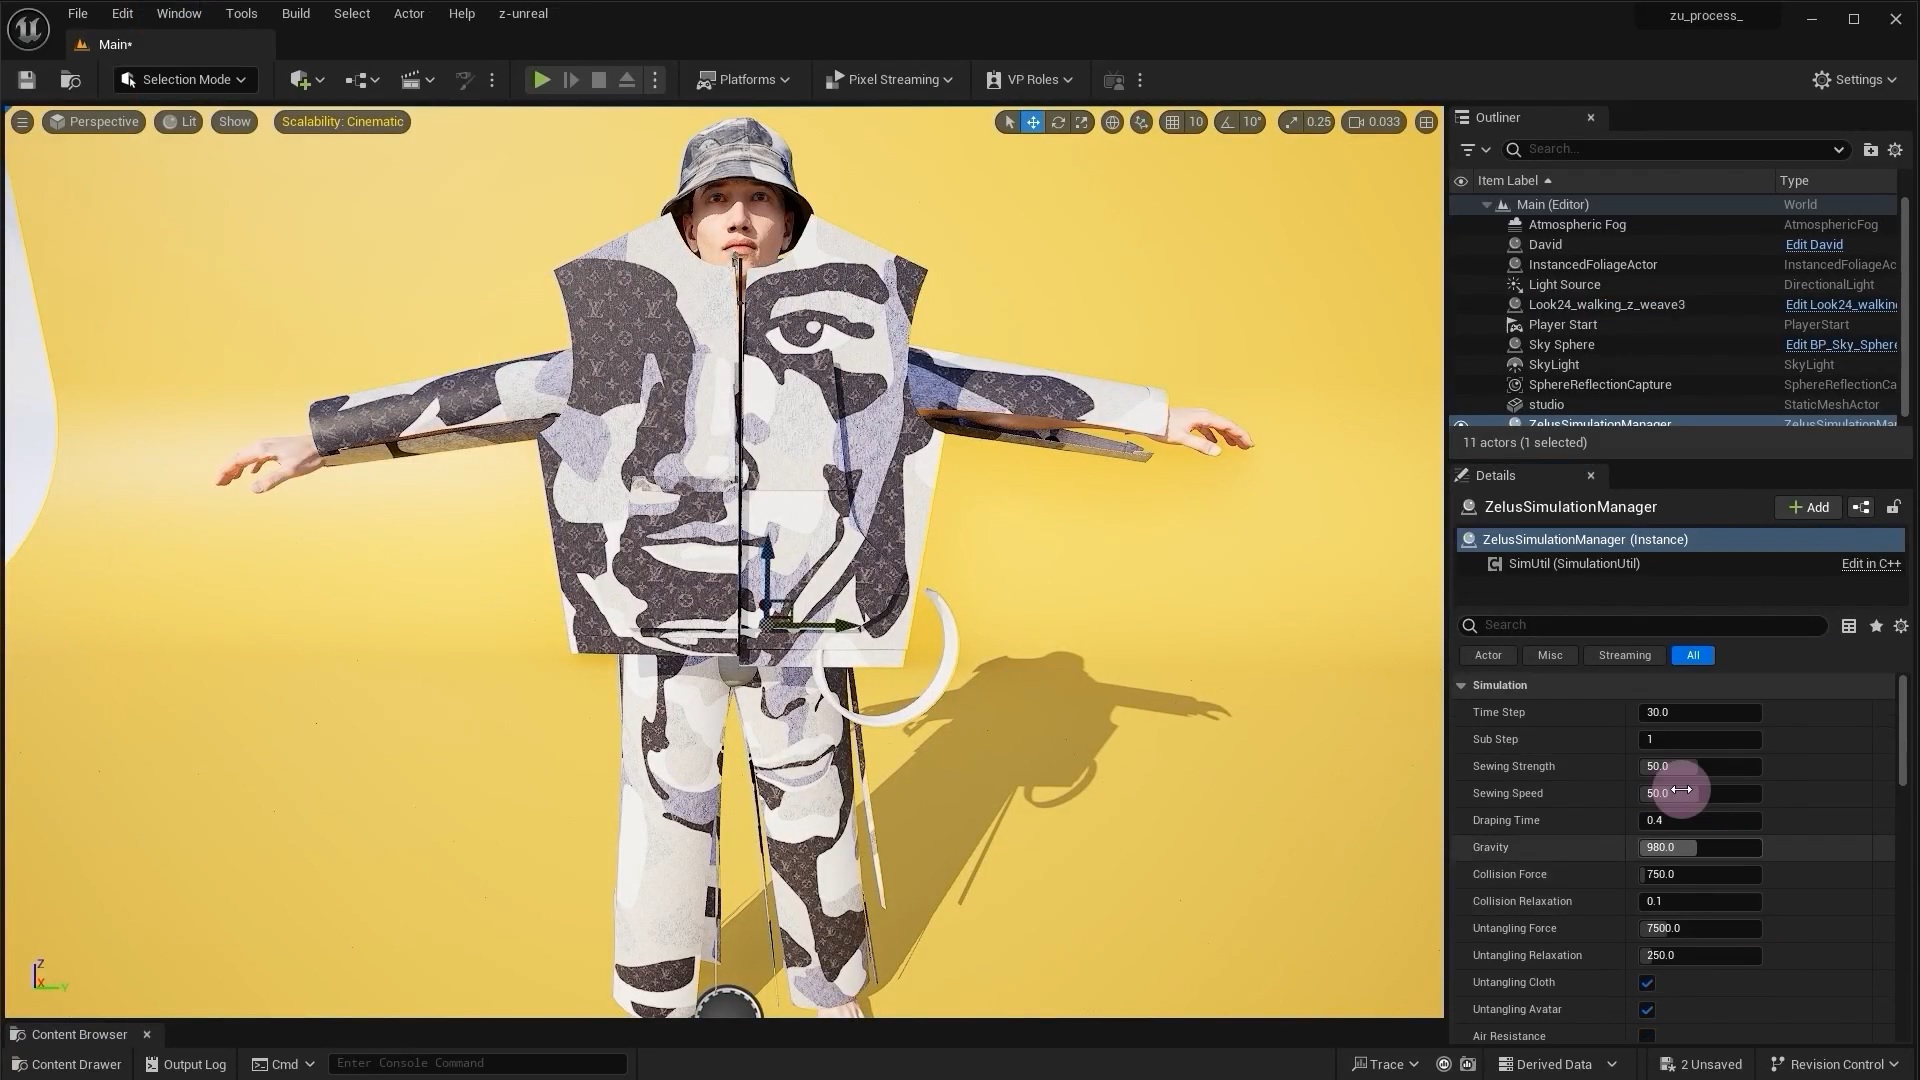Select the Rotate transform tool
This screenshot has width=1920, height=1080.
[x=1058, y=121]
